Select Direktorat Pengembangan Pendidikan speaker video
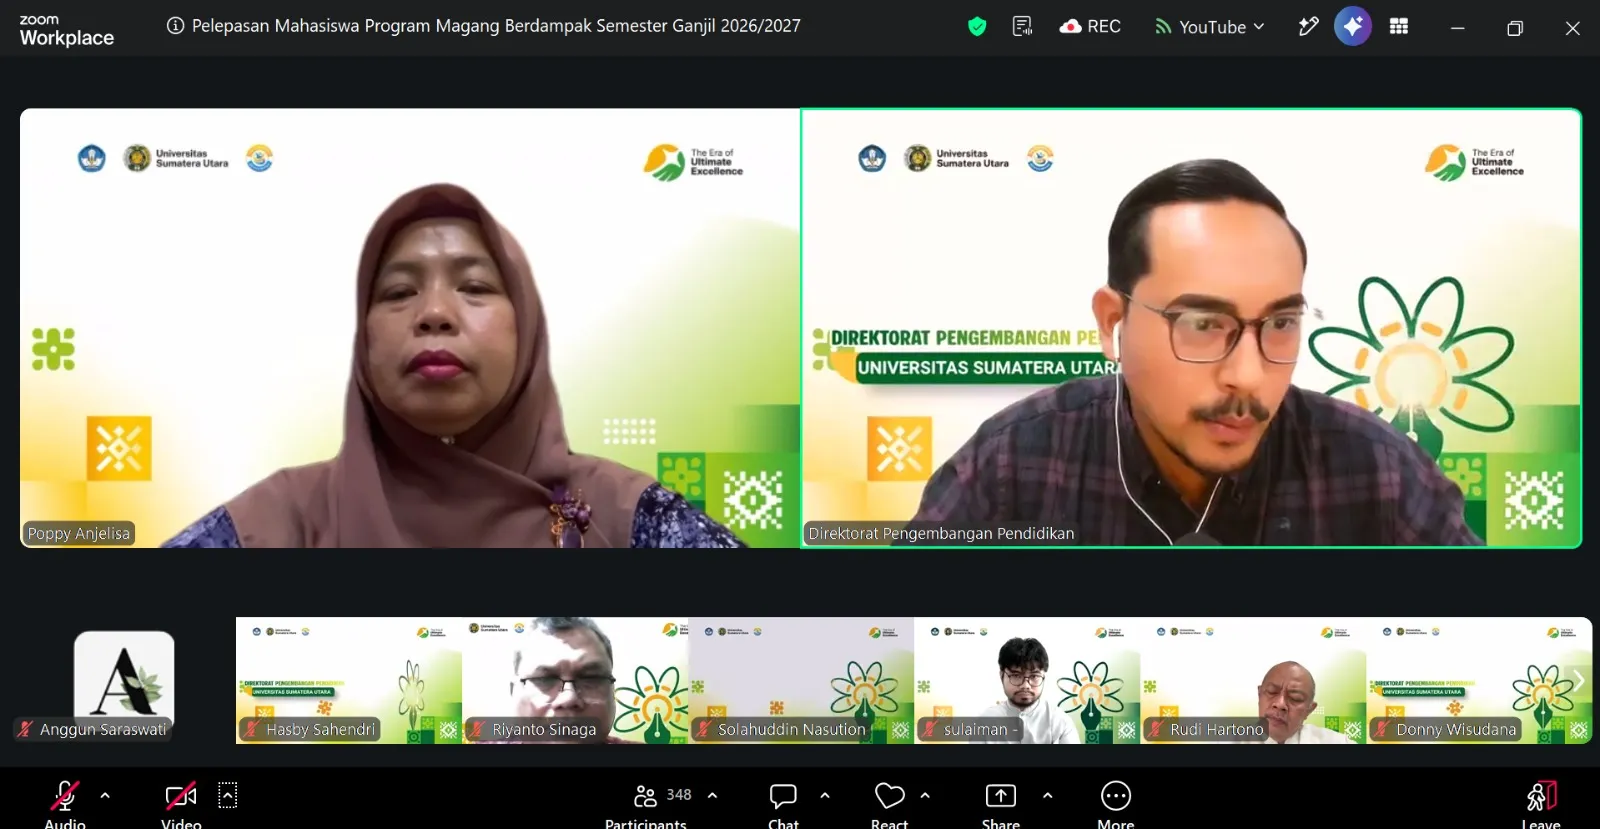 (x=1191, y=328)
